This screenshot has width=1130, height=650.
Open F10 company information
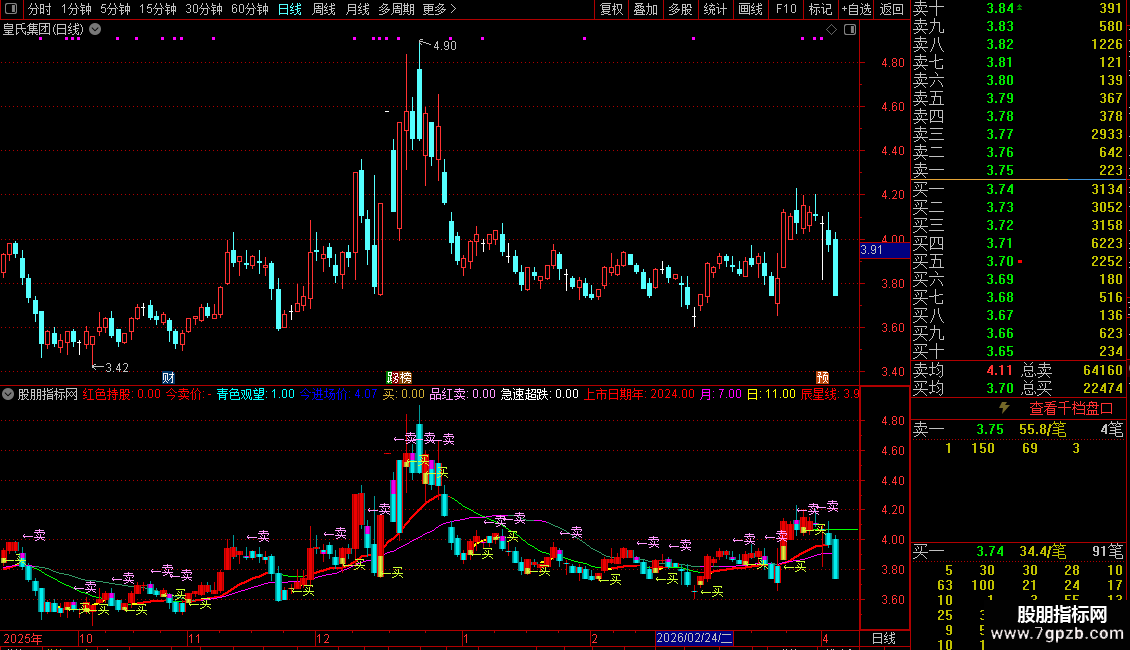(786, 9)
